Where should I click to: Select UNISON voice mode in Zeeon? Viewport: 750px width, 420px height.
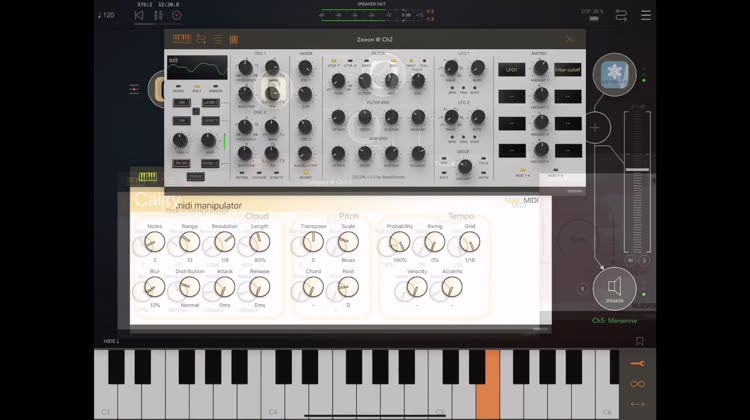[x=216, y=88]
